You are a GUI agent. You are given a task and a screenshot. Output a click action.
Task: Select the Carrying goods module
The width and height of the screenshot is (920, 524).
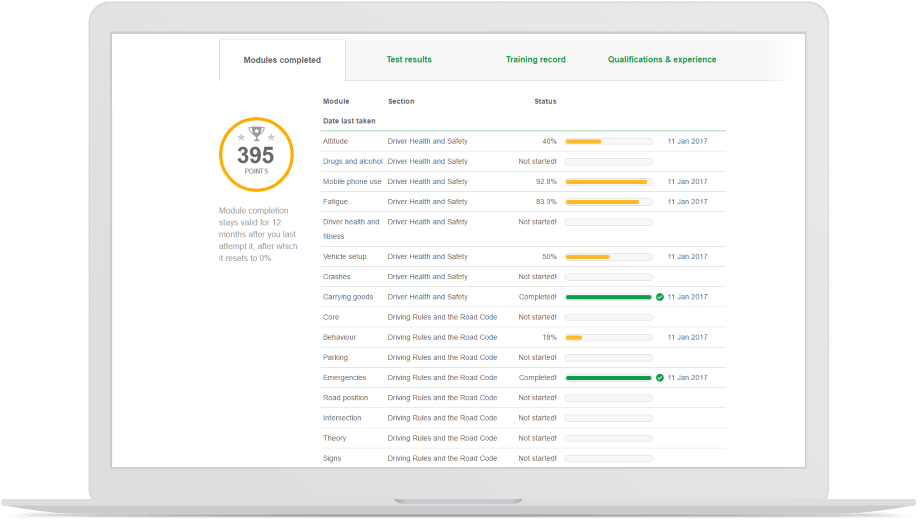pyautogui.click(x=348, y=297)
